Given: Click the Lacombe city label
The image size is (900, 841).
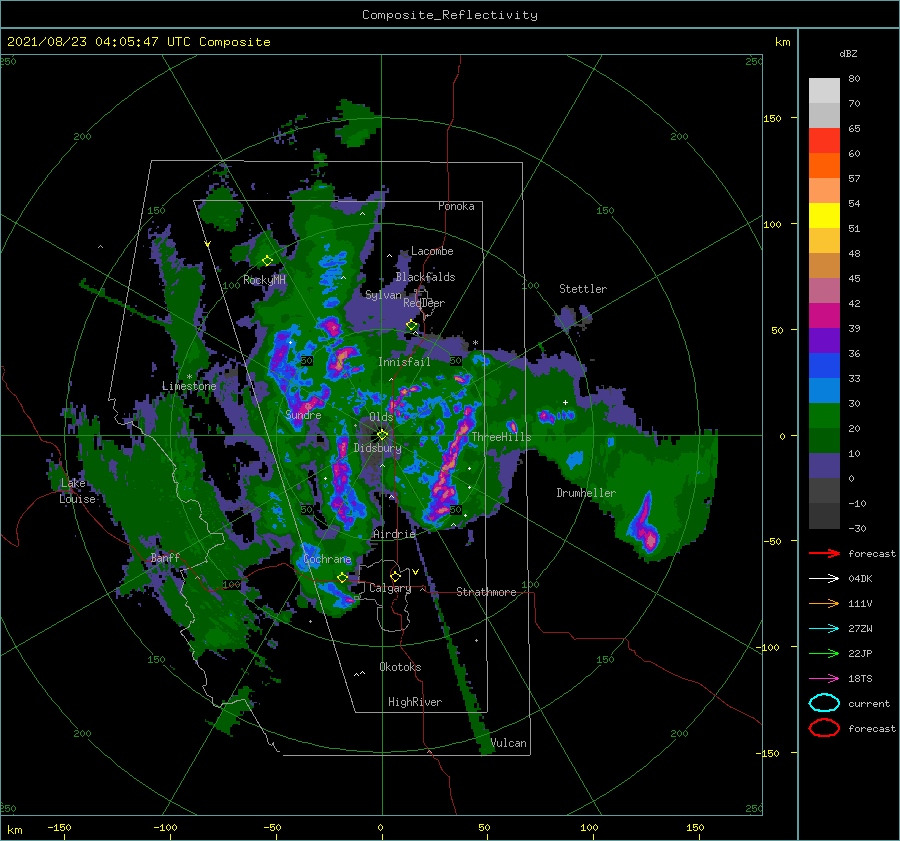Looking at the screenshot, I should coord(432,251).
